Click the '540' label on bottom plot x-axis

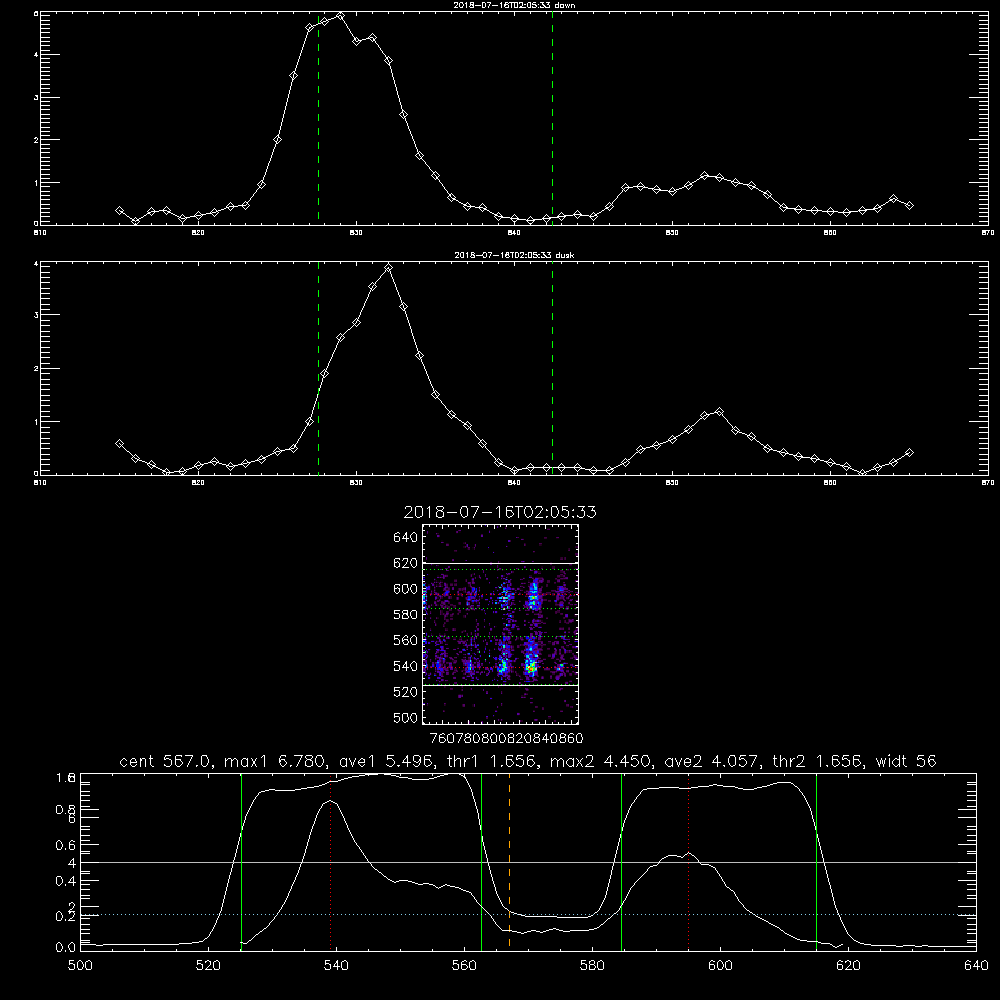tap(336, 965)
